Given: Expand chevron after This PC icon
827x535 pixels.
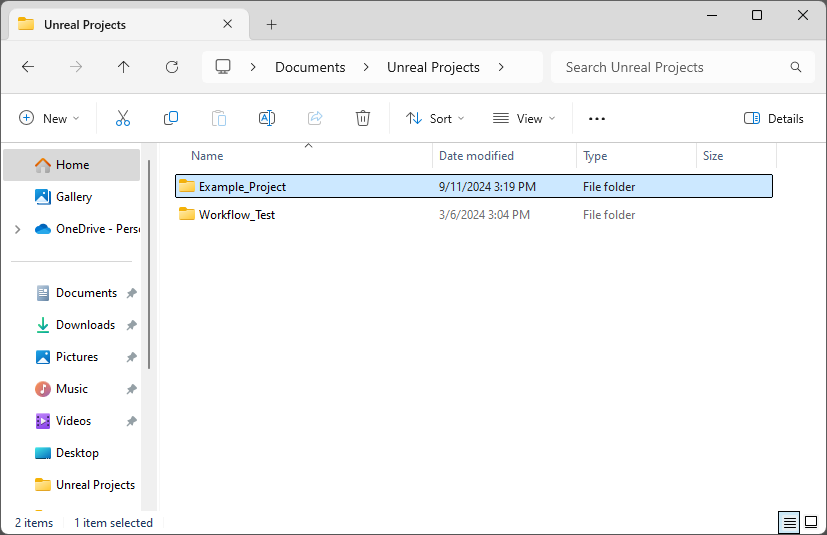Looking at the screenshot, I should (x=253, y=67).
